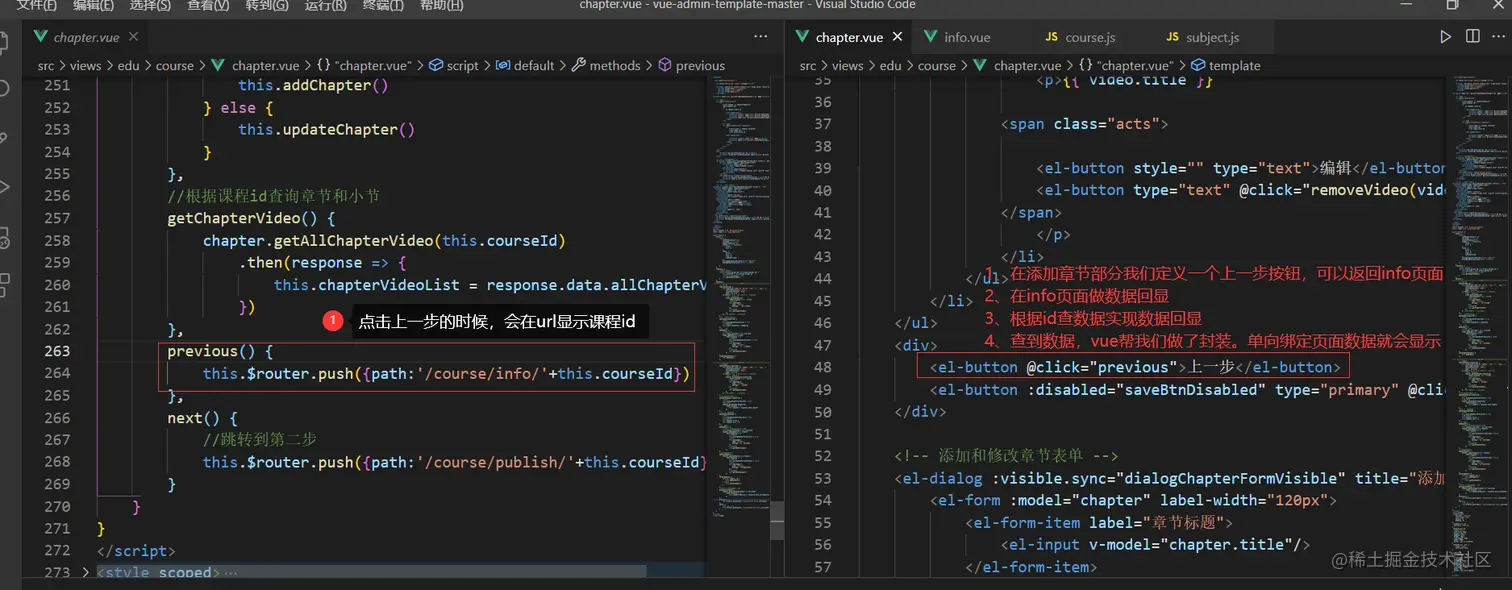
Task: Expand the folded style scoped block at line 273
Action: tap(85, 573)
